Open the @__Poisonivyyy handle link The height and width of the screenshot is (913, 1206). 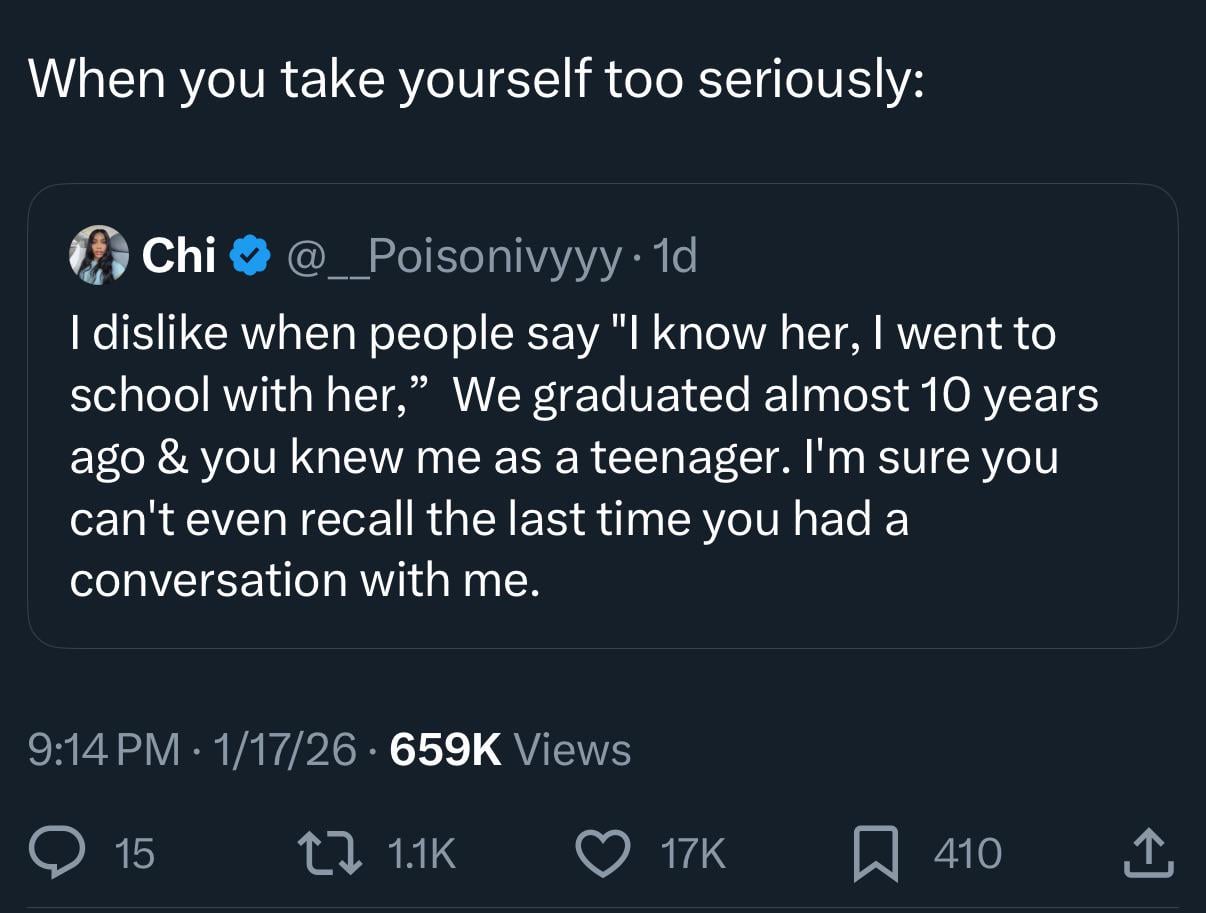coord(453,257)
